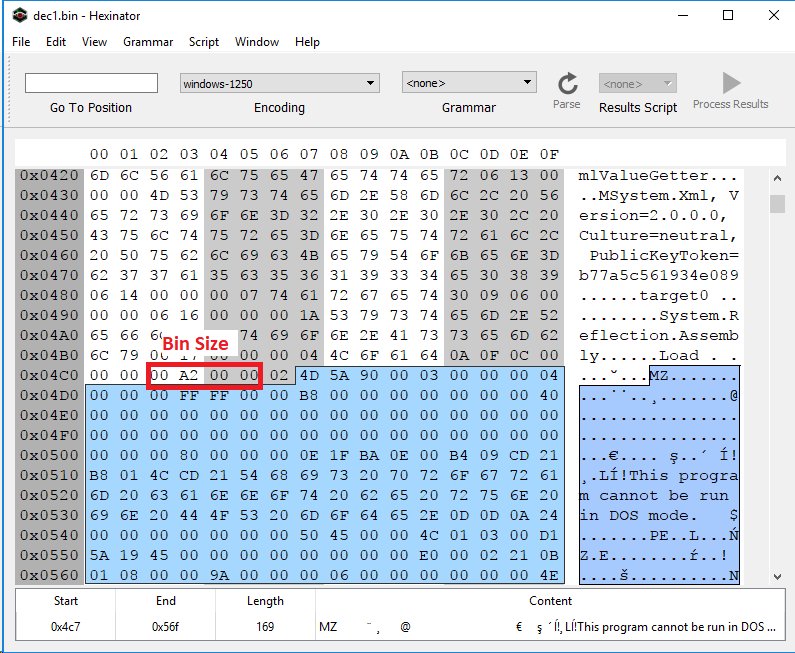The width and height of the screenshot is (795, 653).
Task: Click ASCII text 'Culture=neutral,'
Action: click(x=658, y=236)
